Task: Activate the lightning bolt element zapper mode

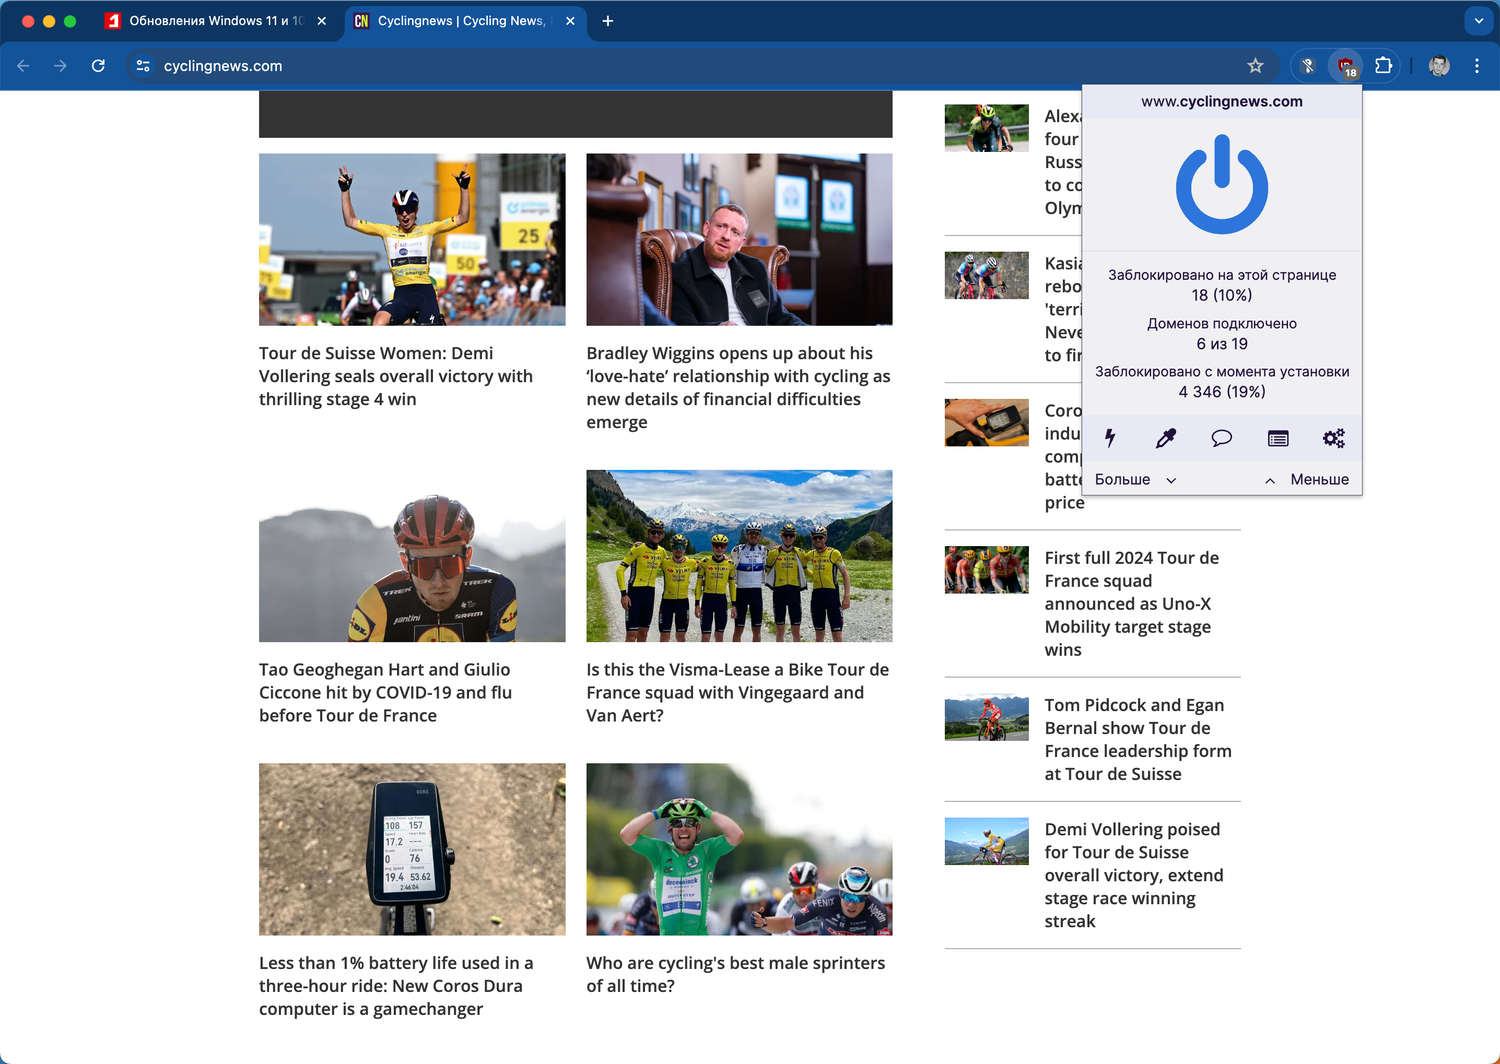Action: click(1110, 438)
